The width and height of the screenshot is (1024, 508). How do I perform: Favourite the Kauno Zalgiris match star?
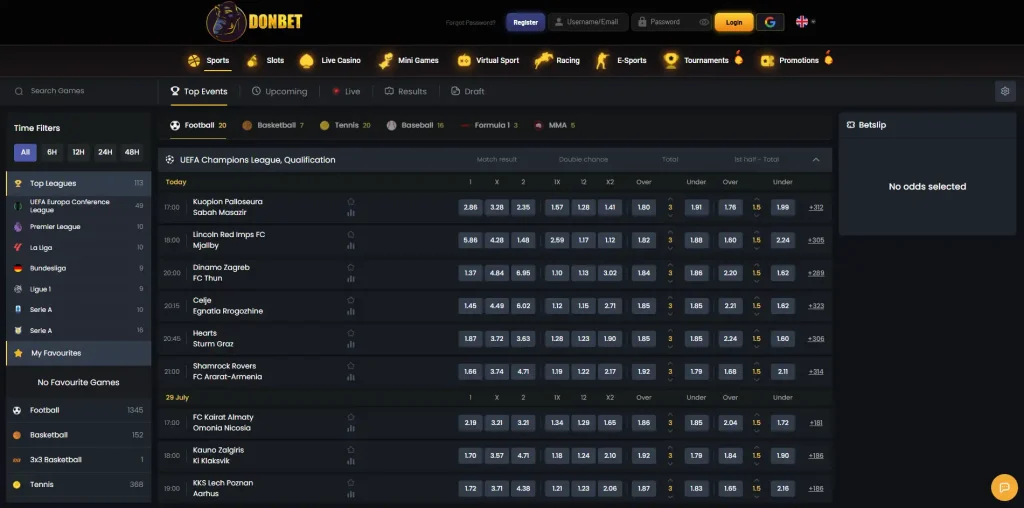[351, 450]
